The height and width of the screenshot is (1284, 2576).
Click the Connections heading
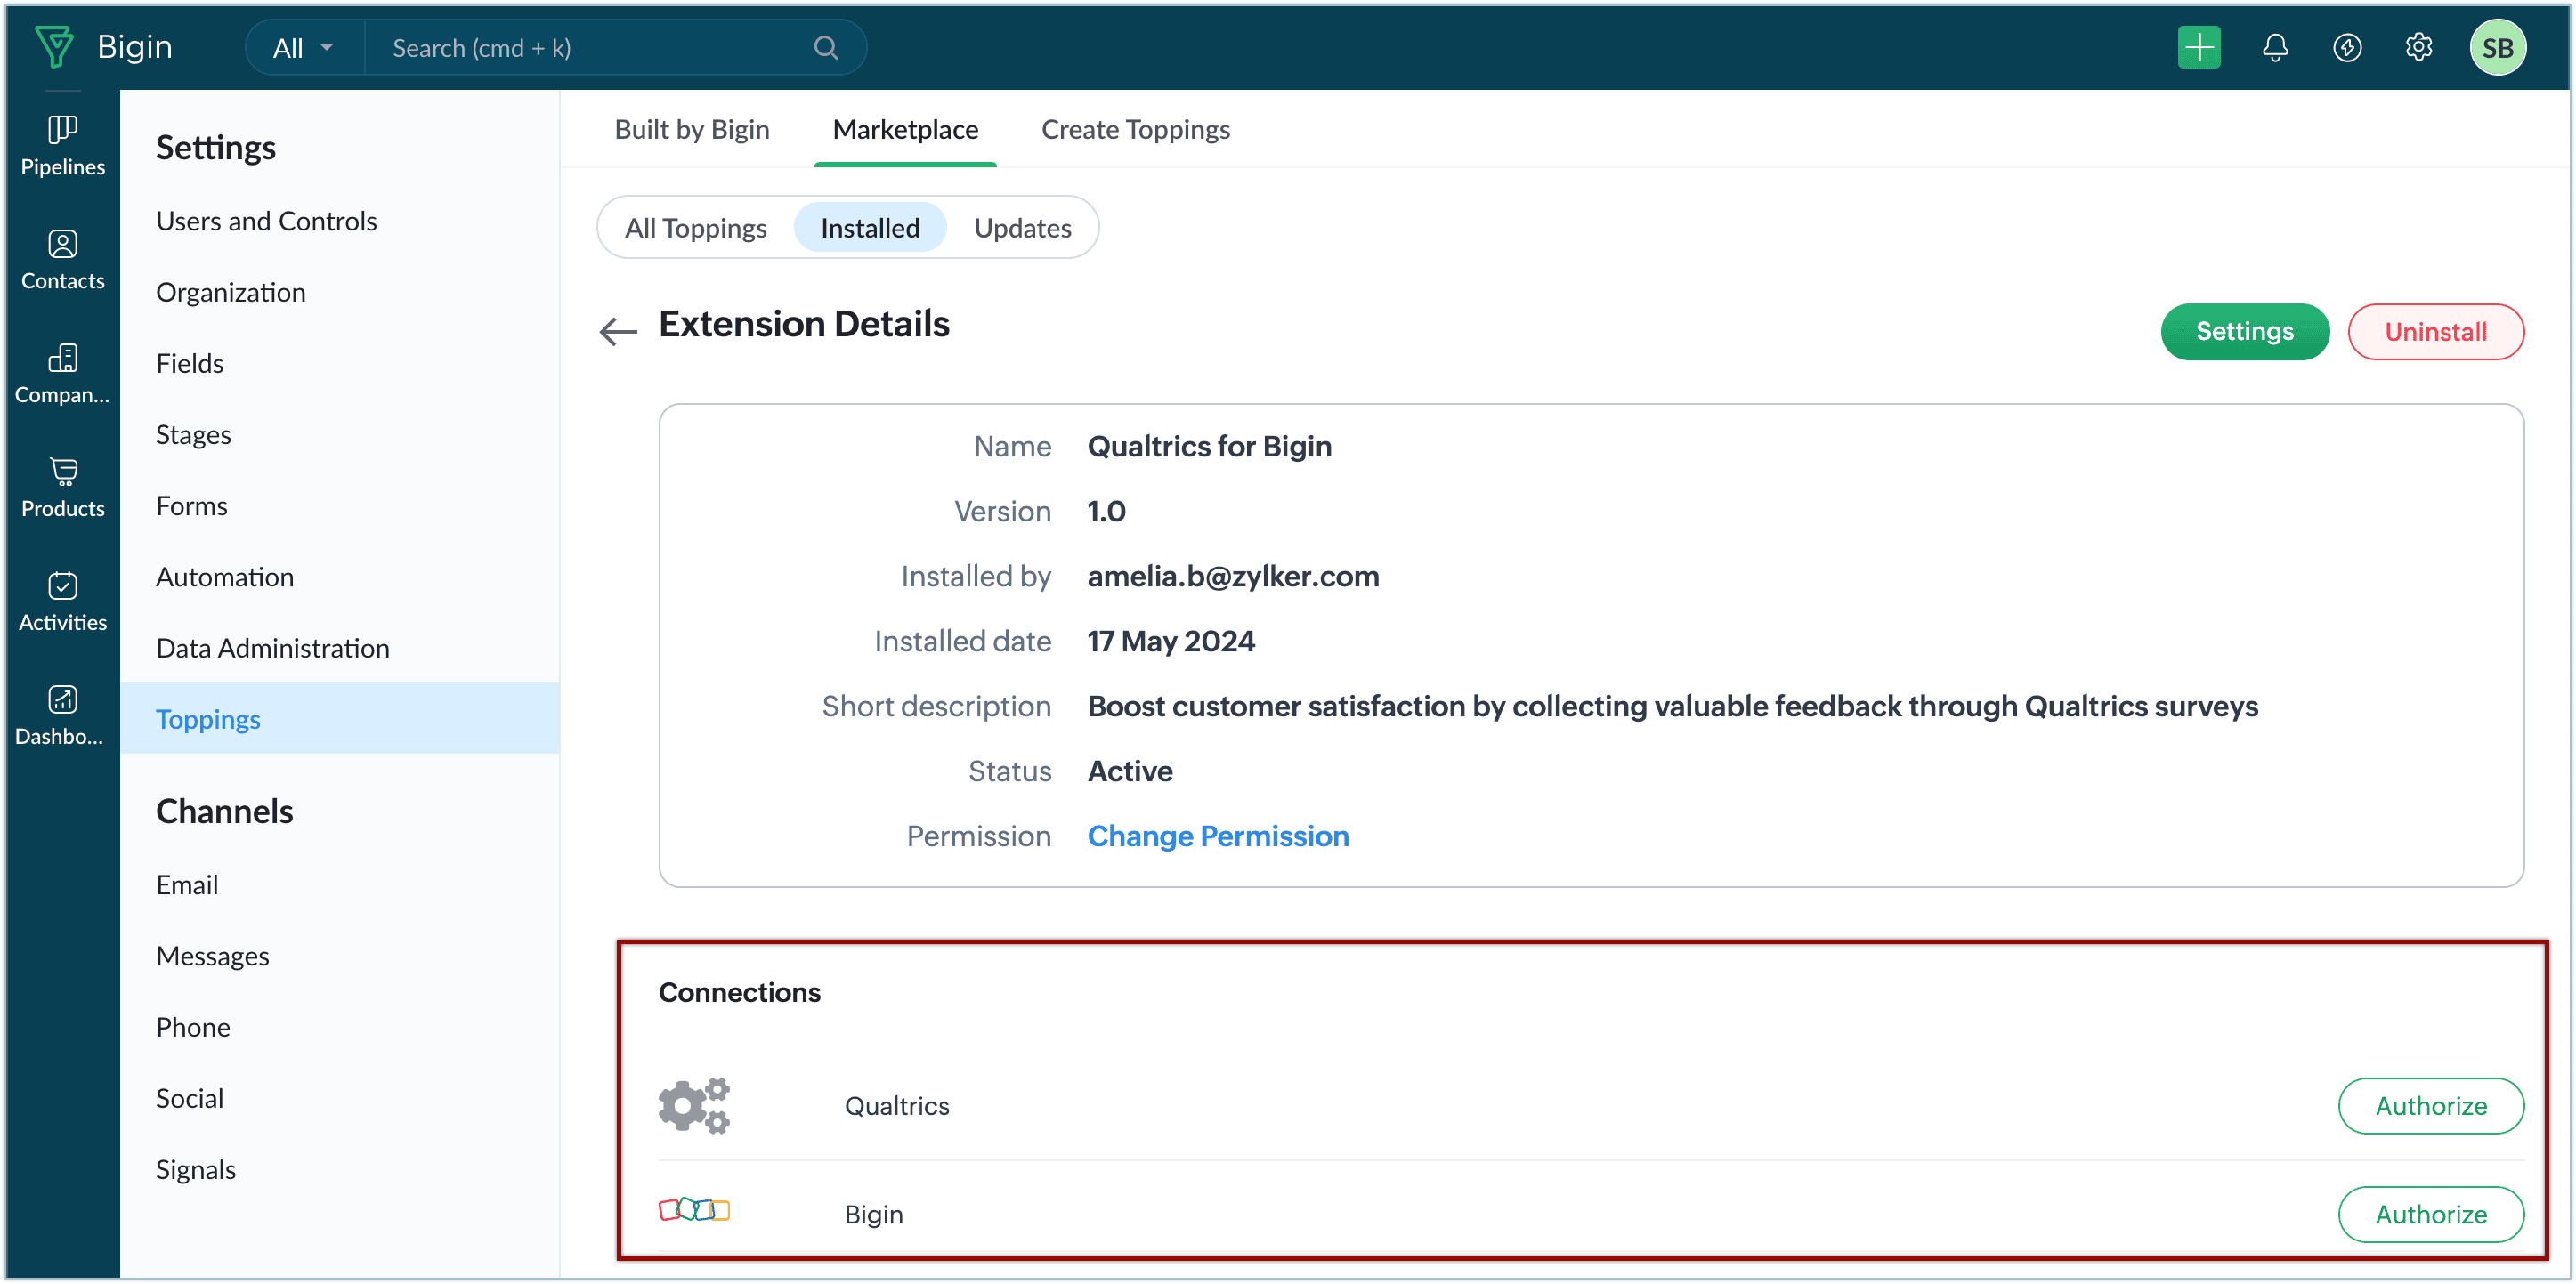pos(739,991)
